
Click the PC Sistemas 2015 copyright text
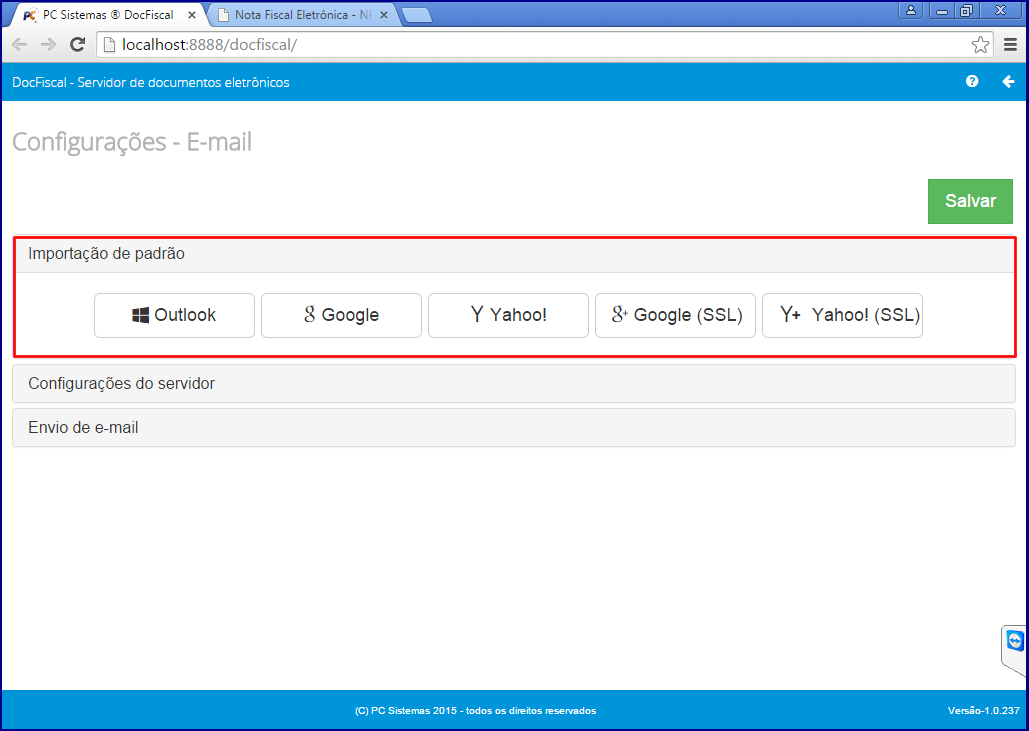(x=475, y=710)
